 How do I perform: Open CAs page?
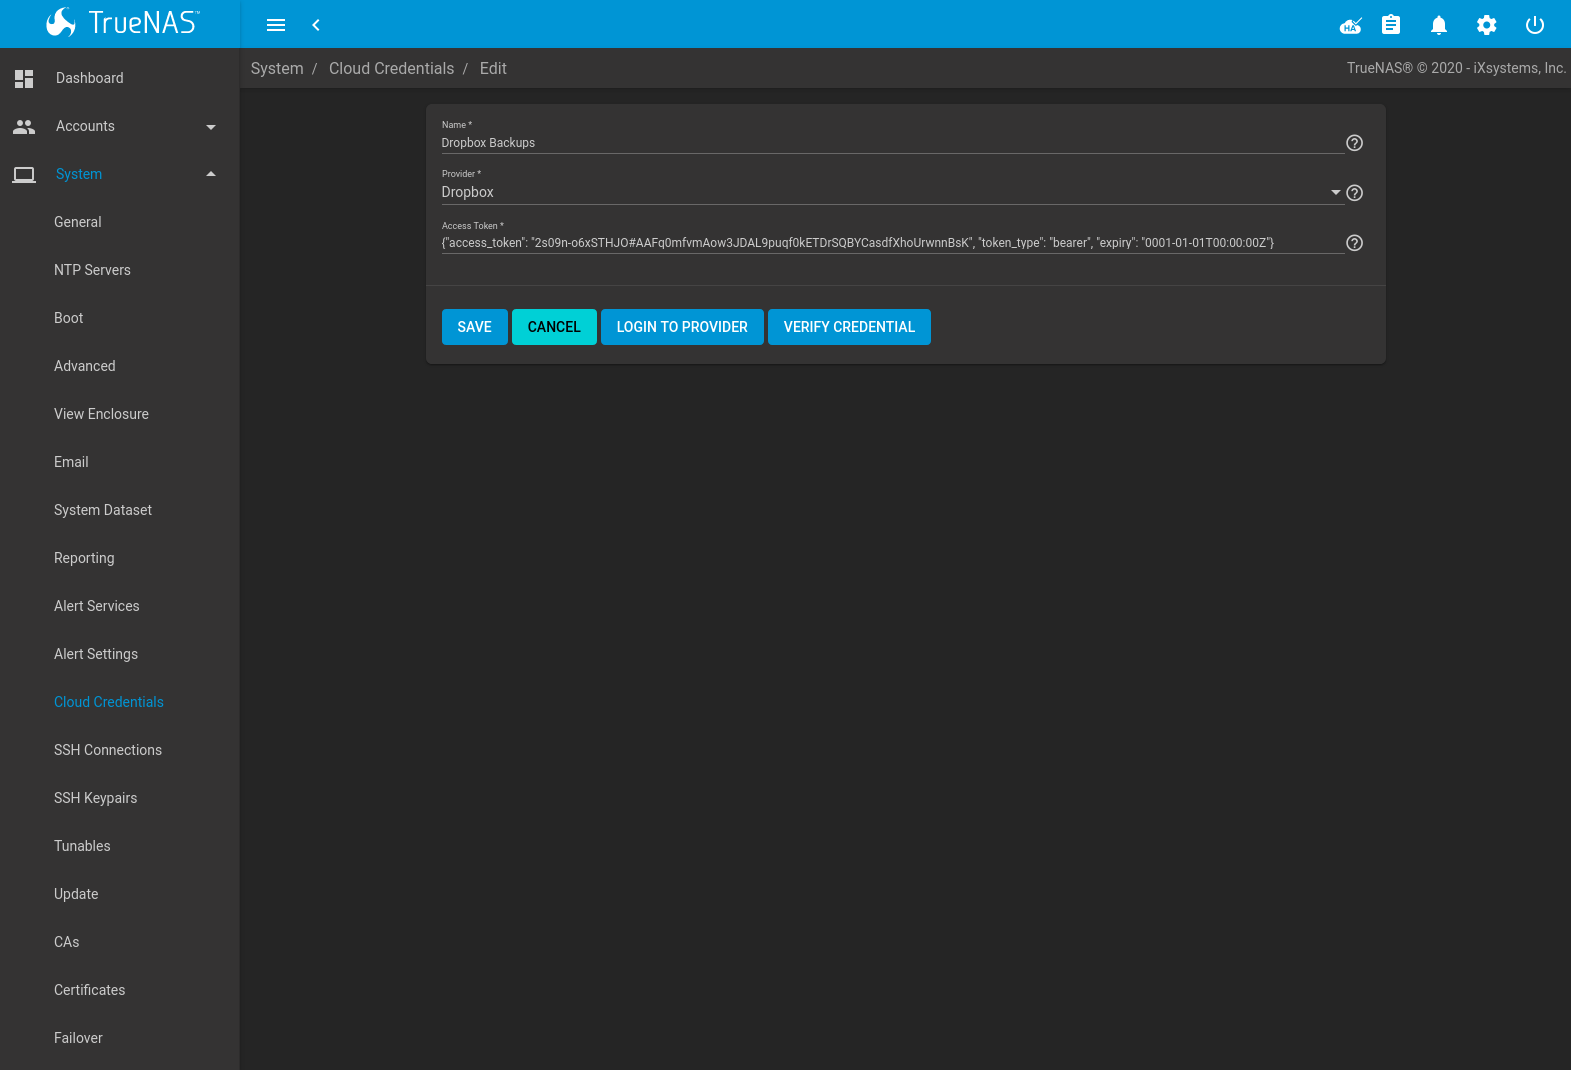coord(67,942)
